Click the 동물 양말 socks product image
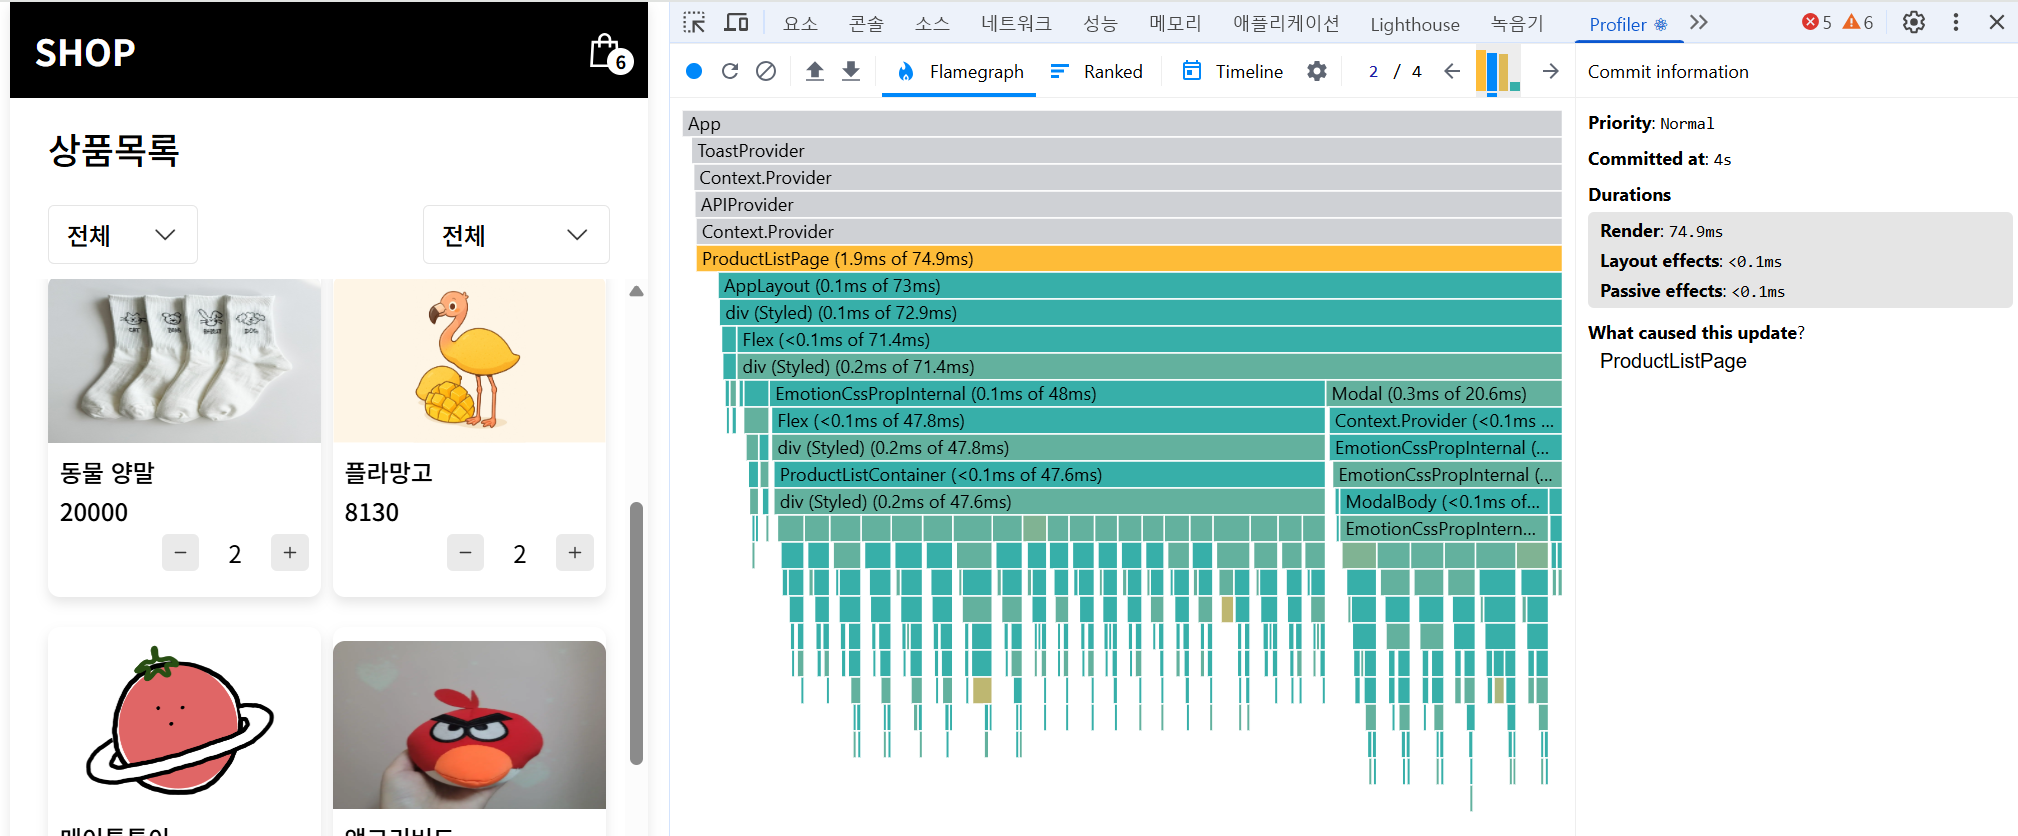Screen dimensions: 2018x836 point(184,361)
